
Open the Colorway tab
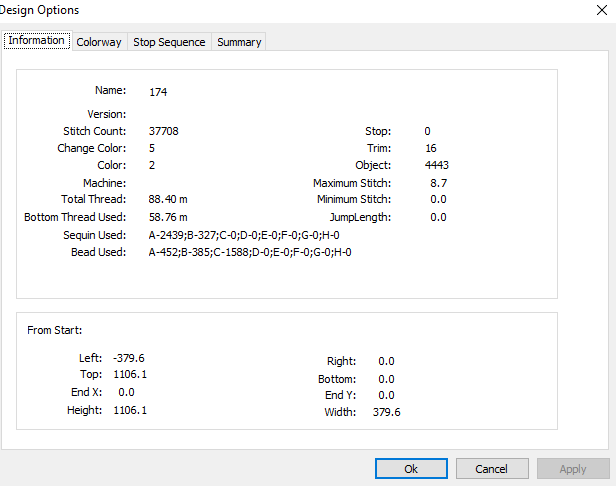point(99,42)
